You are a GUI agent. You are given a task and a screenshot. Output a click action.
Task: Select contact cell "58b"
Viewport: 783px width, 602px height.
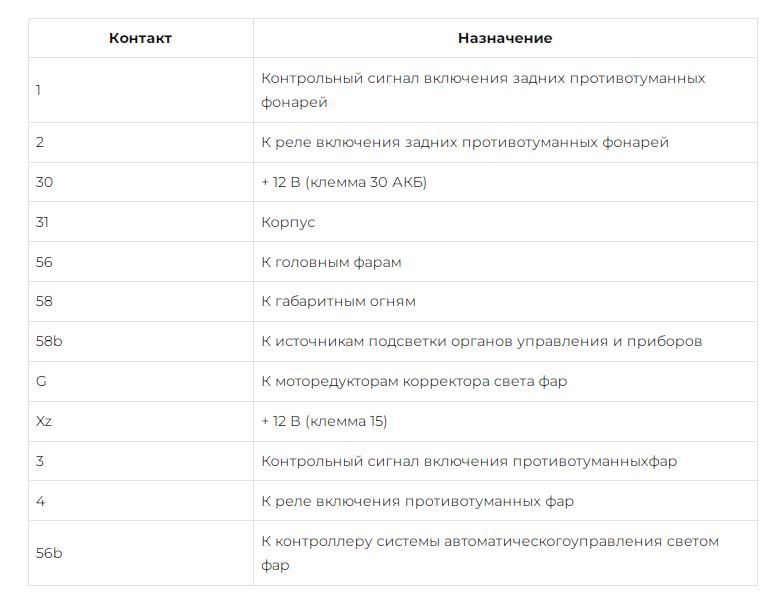48,341
